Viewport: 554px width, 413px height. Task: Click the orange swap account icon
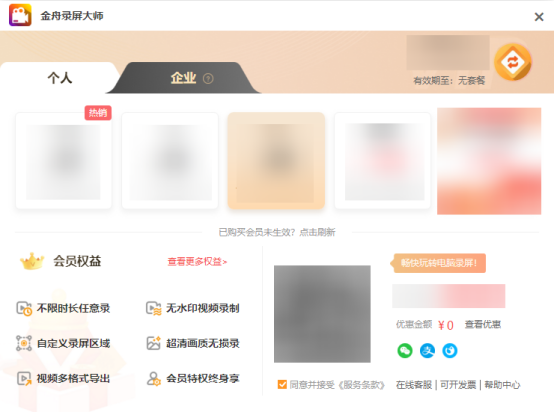point(513,63)
